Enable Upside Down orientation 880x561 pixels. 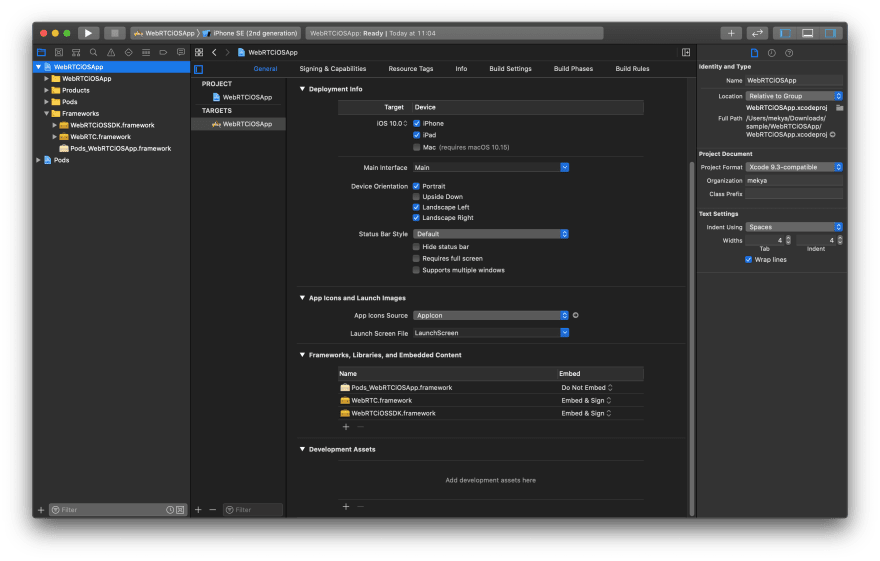416,197
